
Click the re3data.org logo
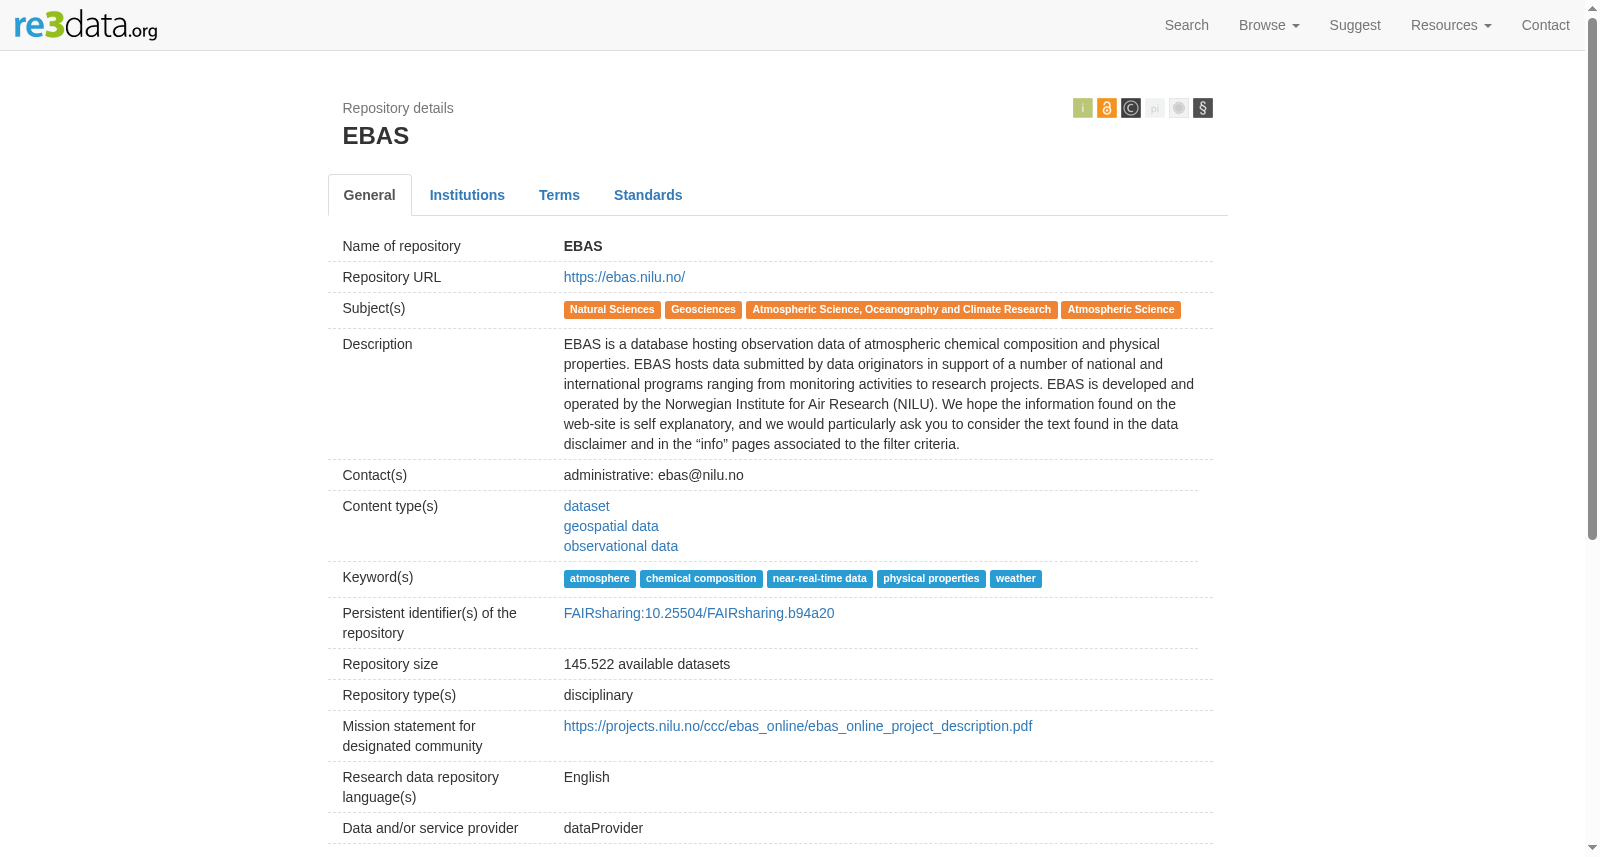click(x=86, y=25)
